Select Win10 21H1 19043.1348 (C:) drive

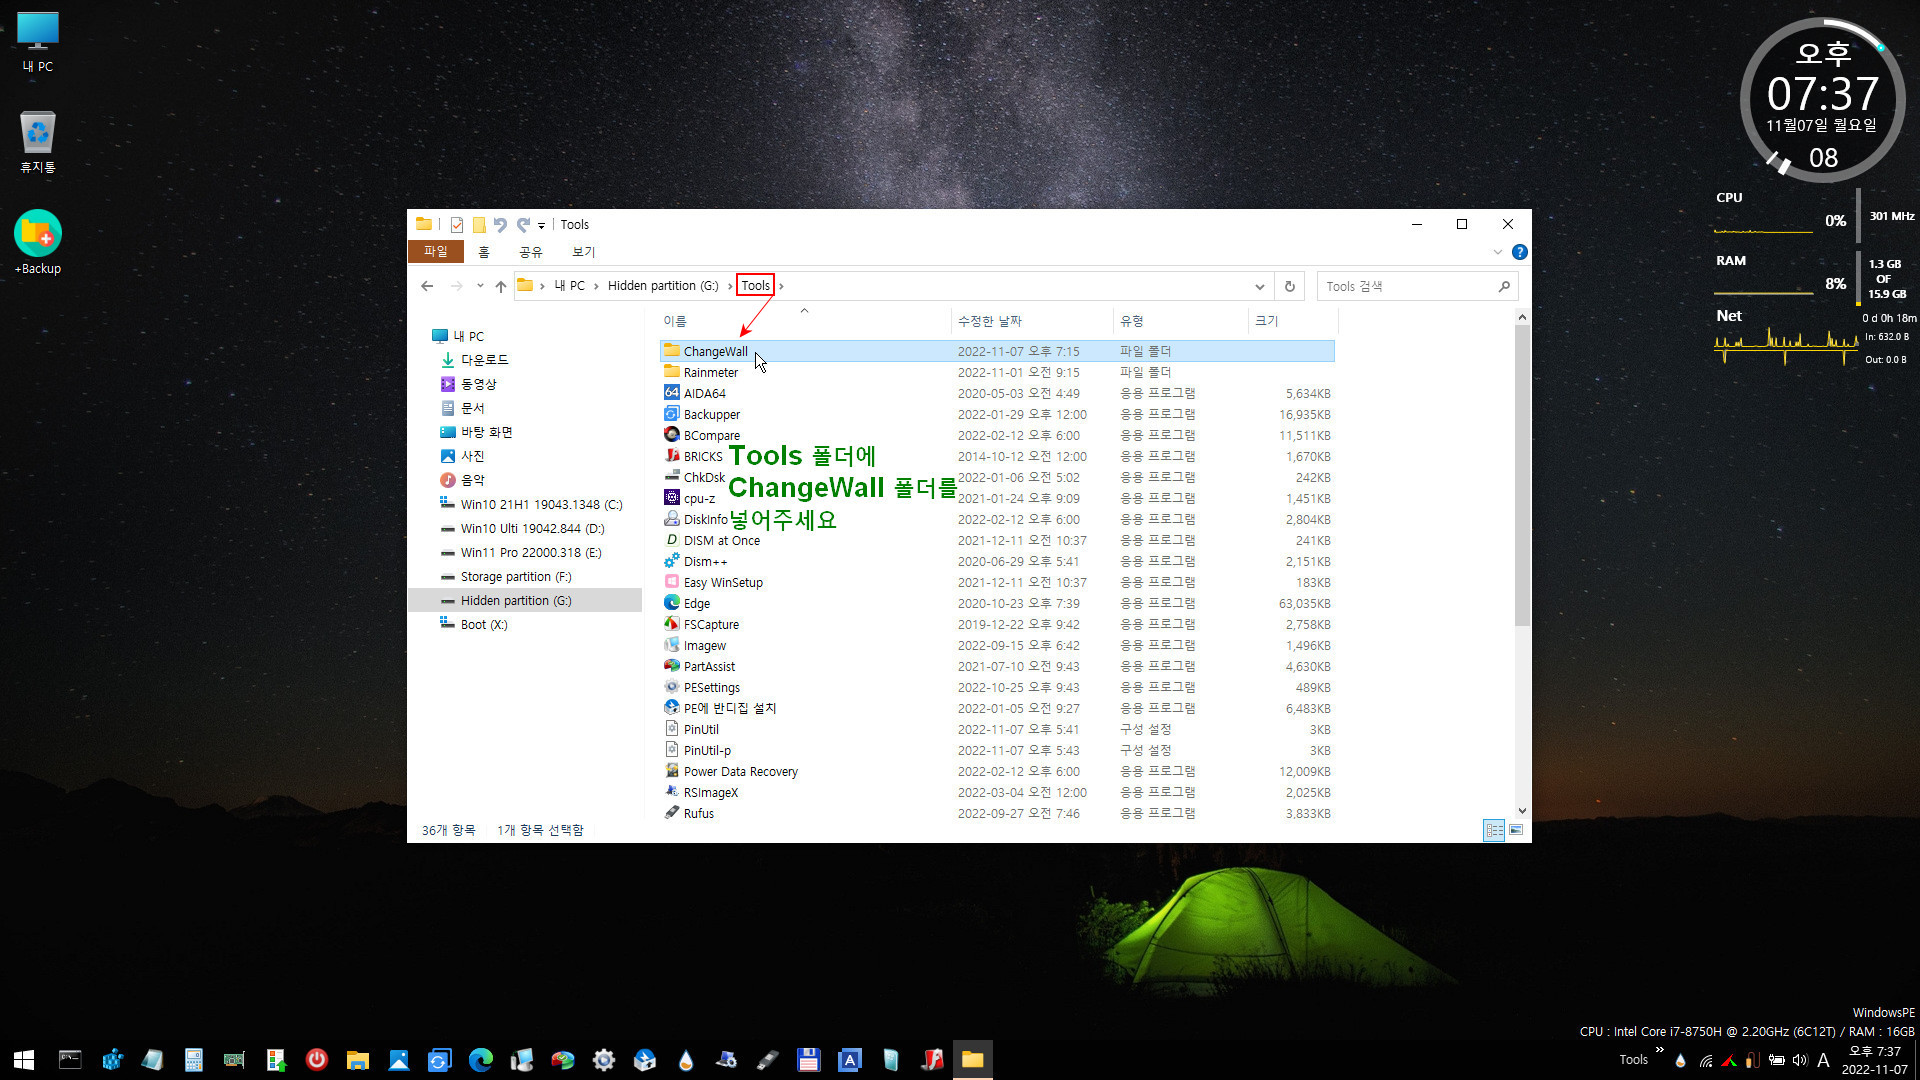pyautogui.click(x=541, y=505)
